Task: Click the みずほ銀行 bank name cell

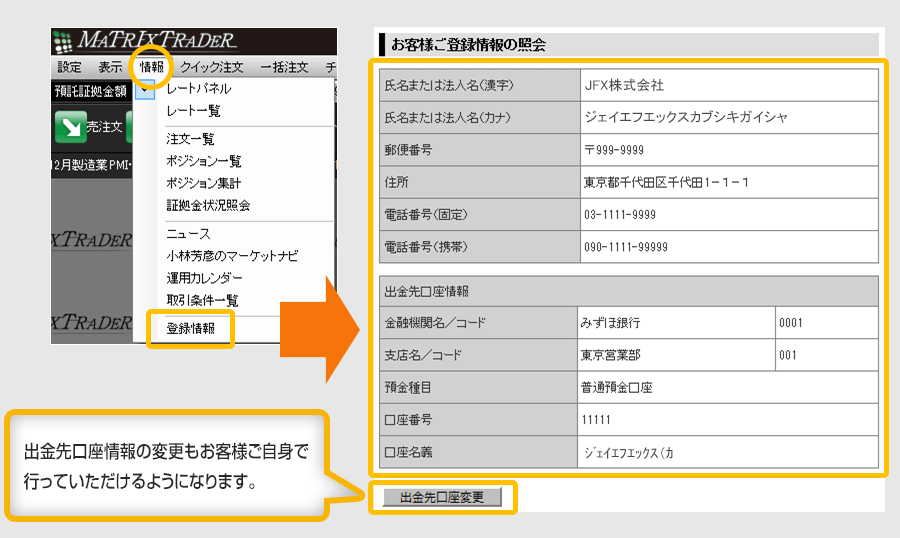Action: 676,323
